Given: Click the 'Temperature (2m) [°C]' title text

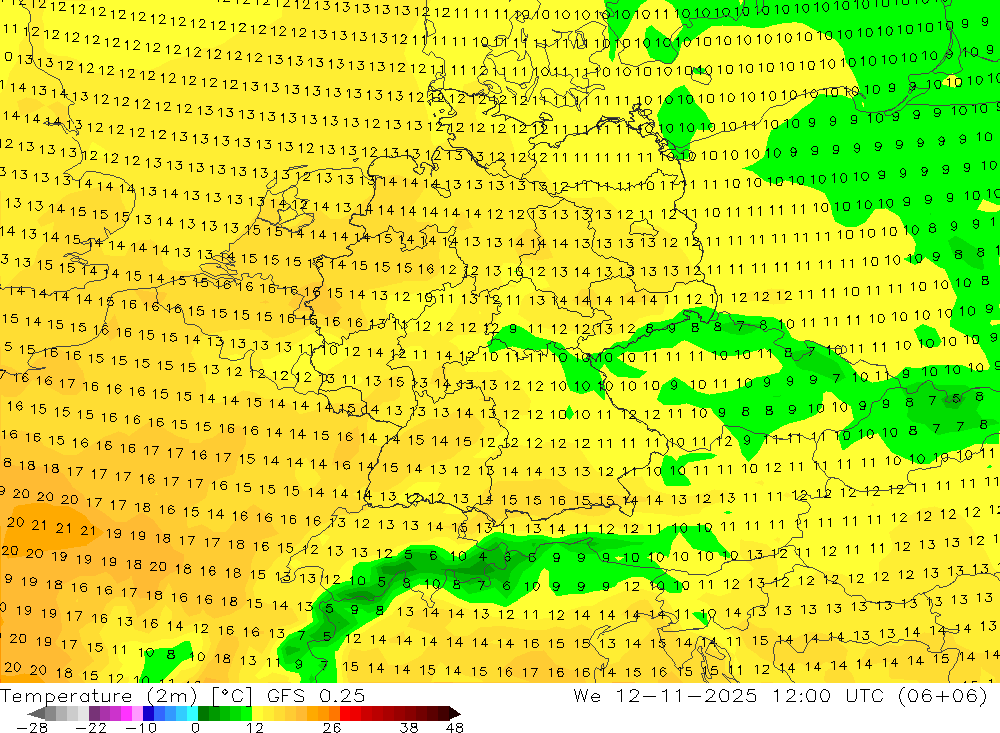Looking at the screenshot, I should (x=126, y=696).
